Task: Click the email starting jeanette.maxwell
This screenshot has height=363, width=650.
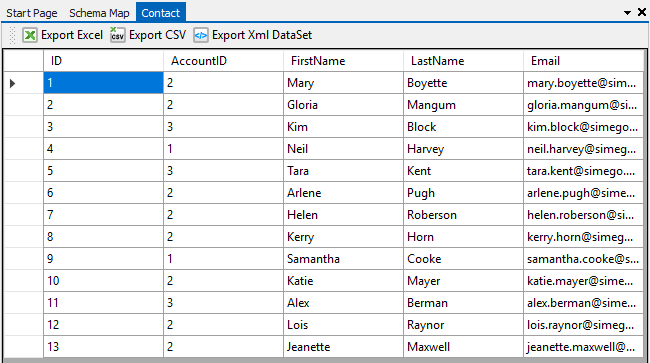Action: (x=583, y=346)
